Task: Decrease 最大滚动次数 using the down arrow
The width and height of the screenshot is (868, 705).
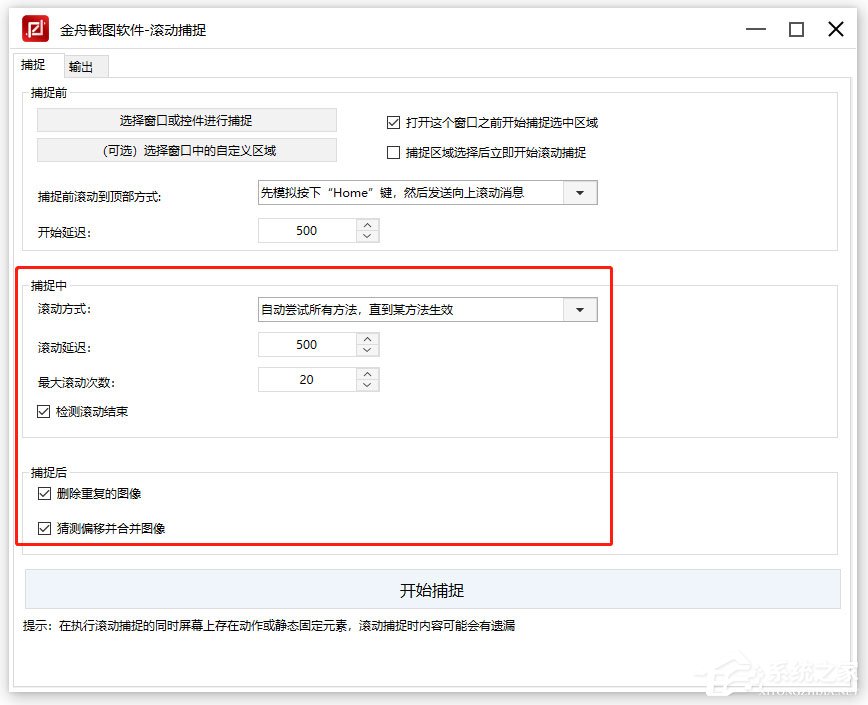Action: pyautogui.click(x=368, y=384)
